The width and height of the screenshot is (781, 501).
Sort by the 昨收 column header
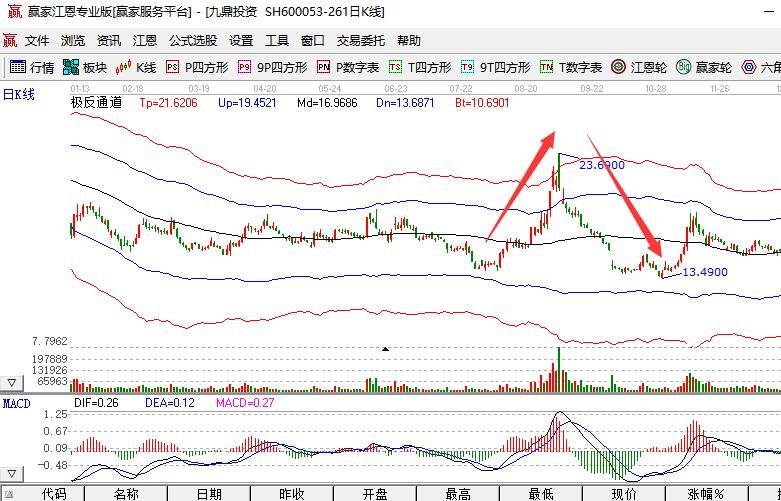point(292,494)
